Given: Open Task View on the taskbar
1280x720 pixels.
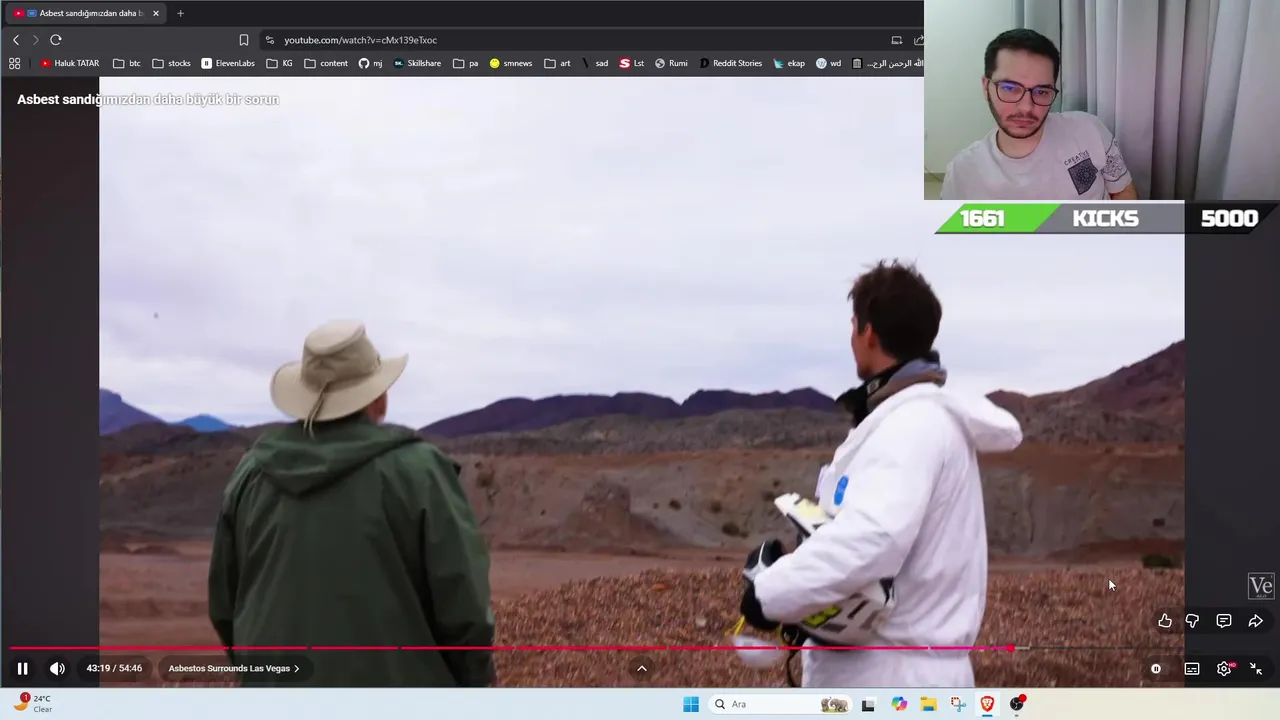Looking at the screenshot, I should 868,704.
